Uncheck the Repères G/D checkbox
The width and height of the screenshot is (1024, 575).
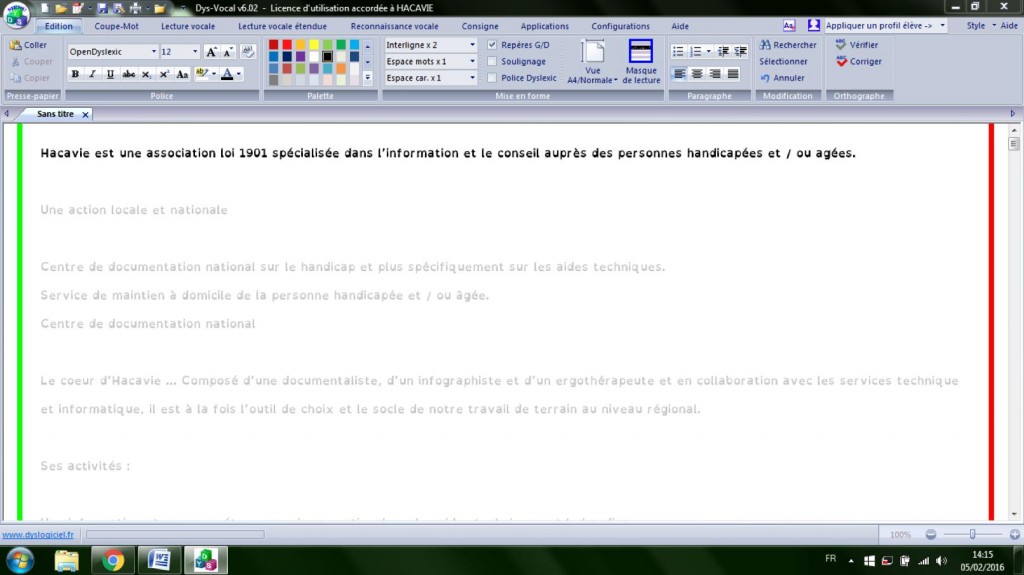pyautogui.click(x=492, y=45)
